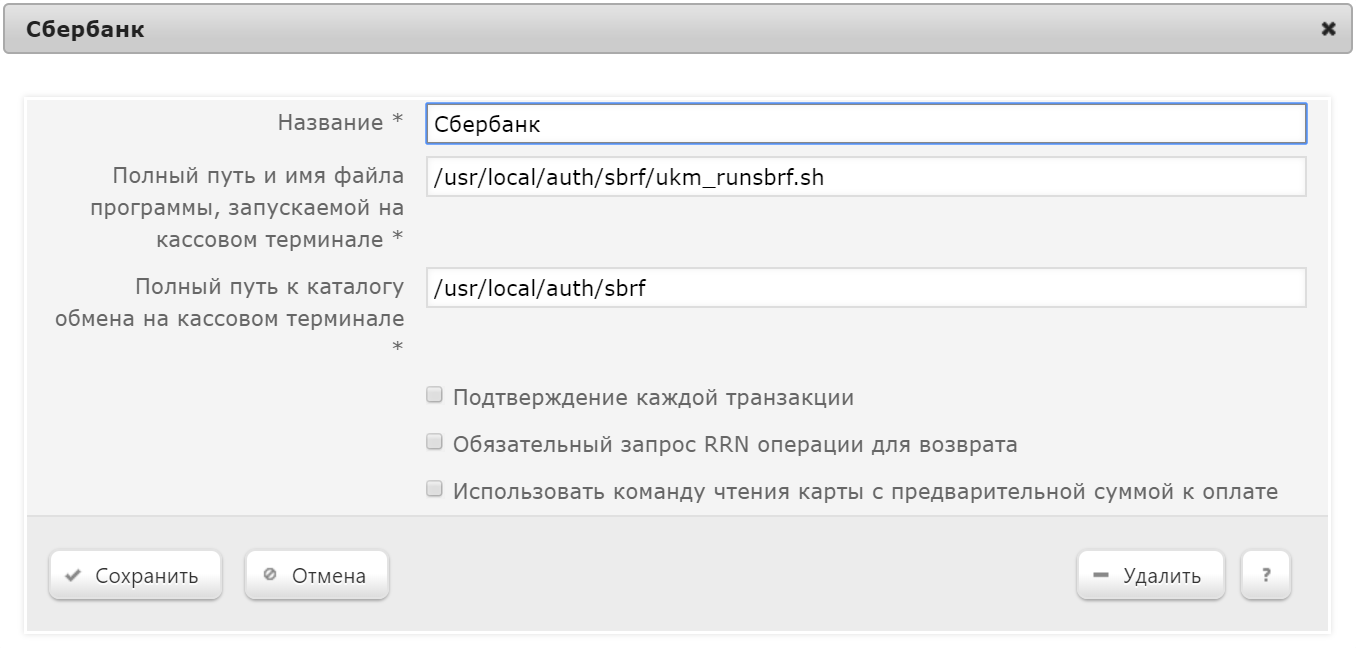Enable Подтверждение каждой транзакции checkbox
Screen dimensions: 1356x648
[x=434, y=395]
